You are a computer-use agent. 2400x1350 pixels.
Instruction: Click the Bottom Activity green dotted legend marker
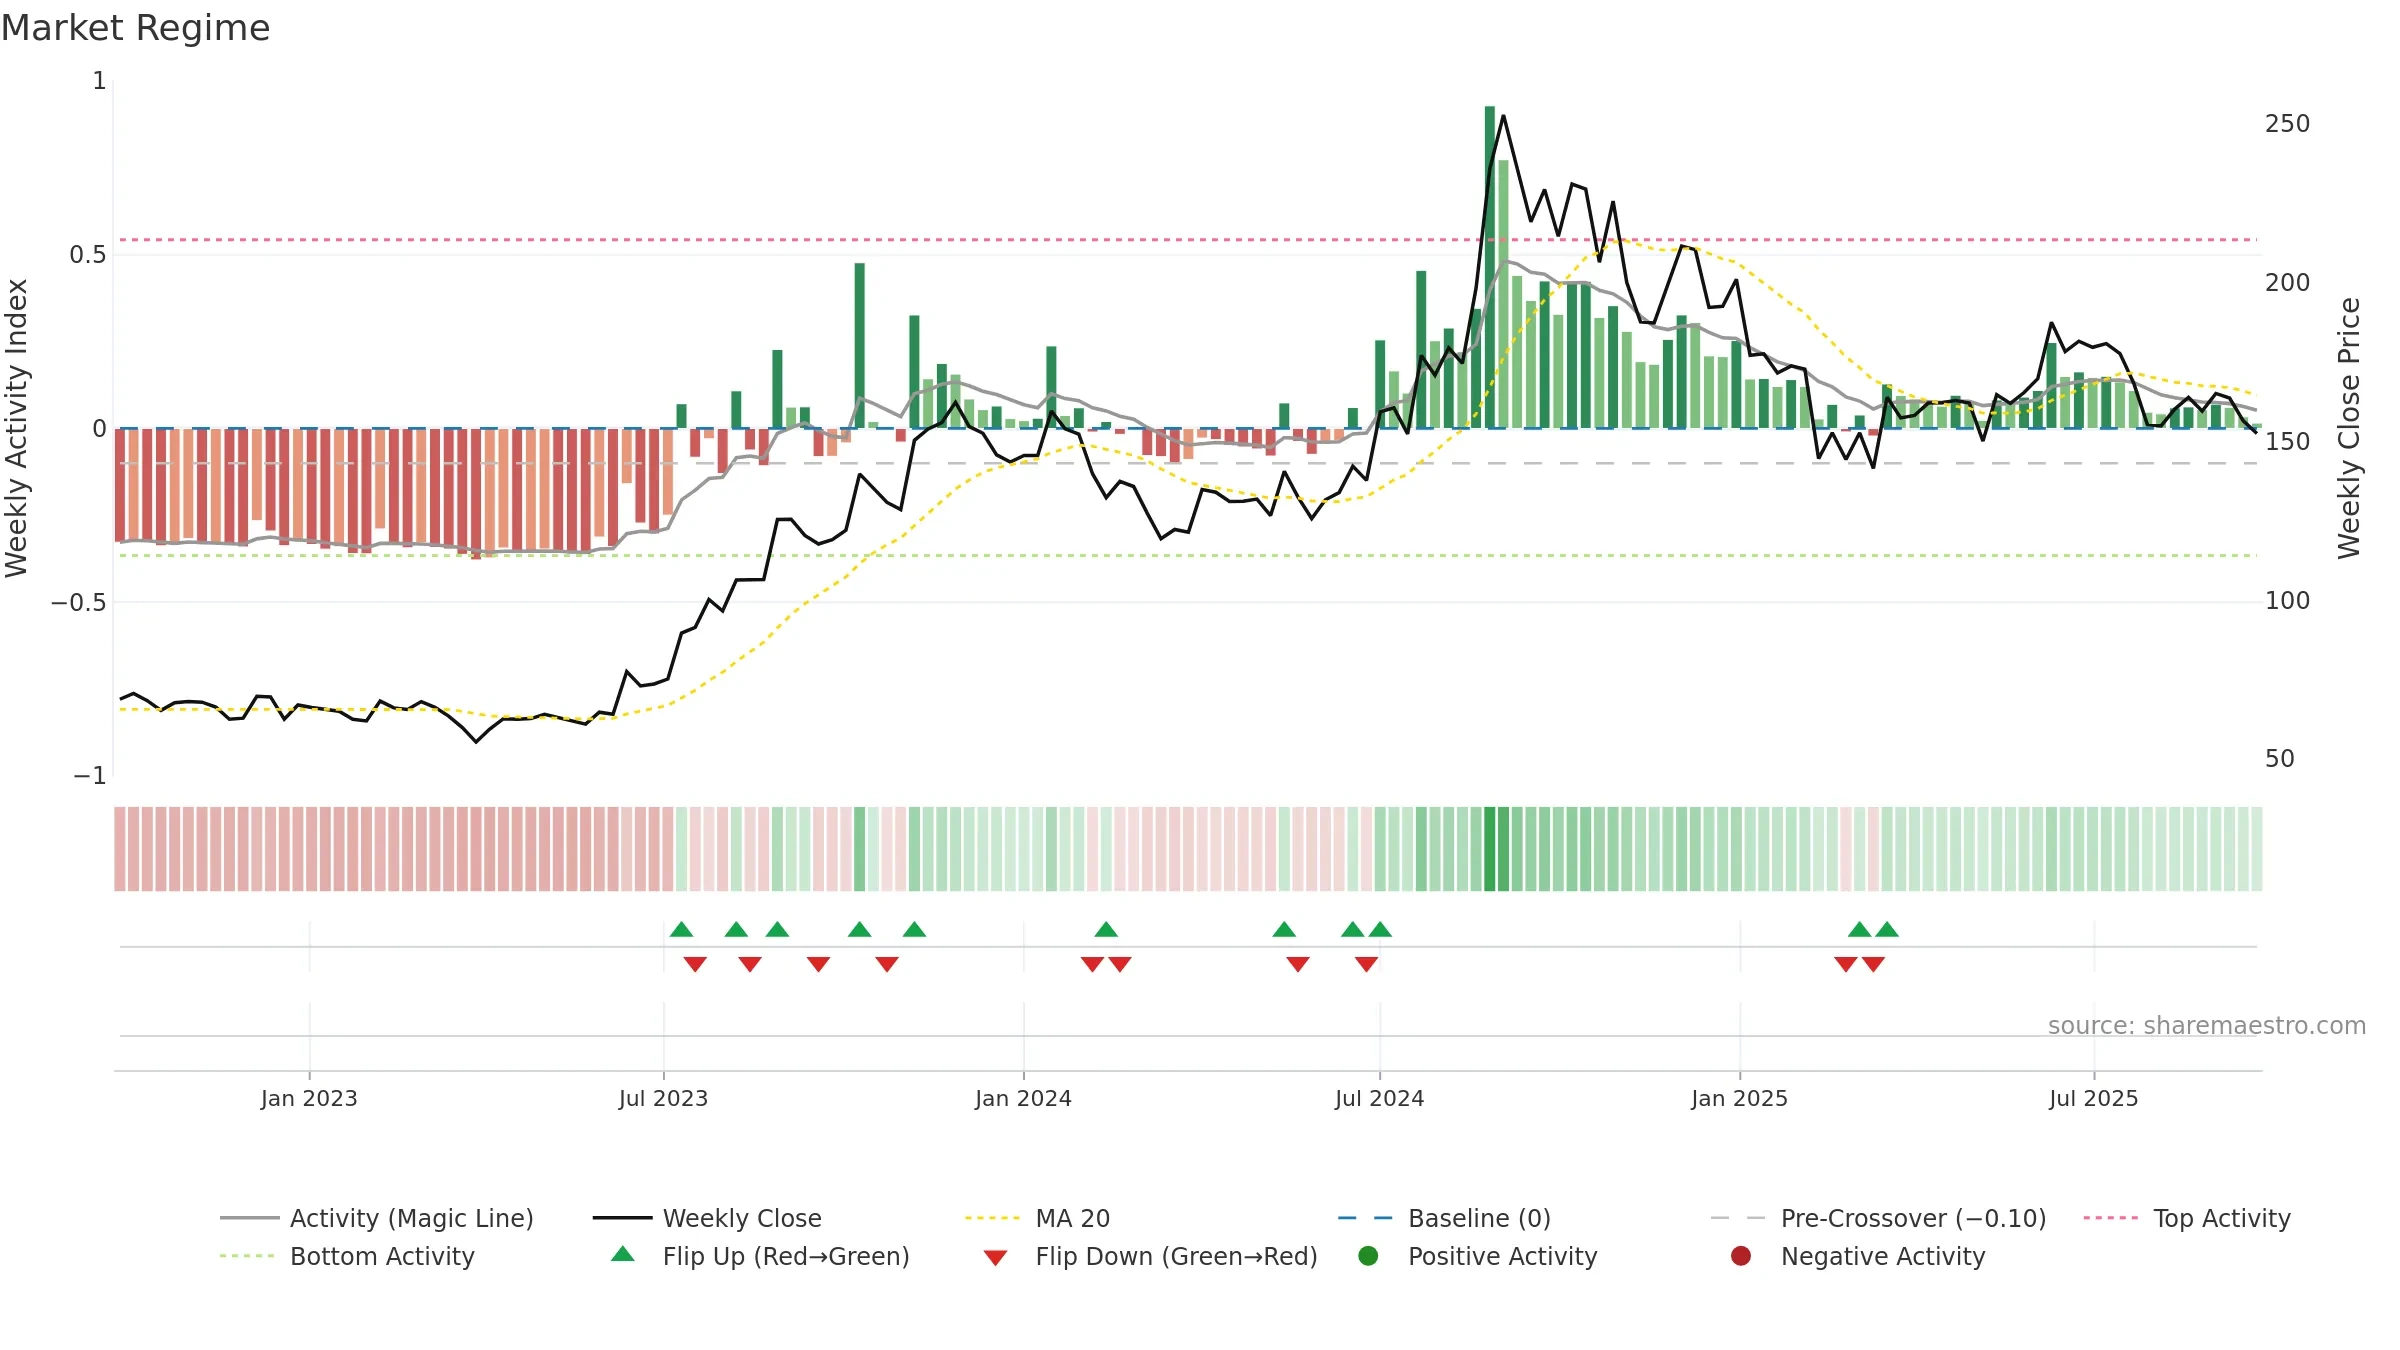pyautogui.click(x=247, y=1256)
